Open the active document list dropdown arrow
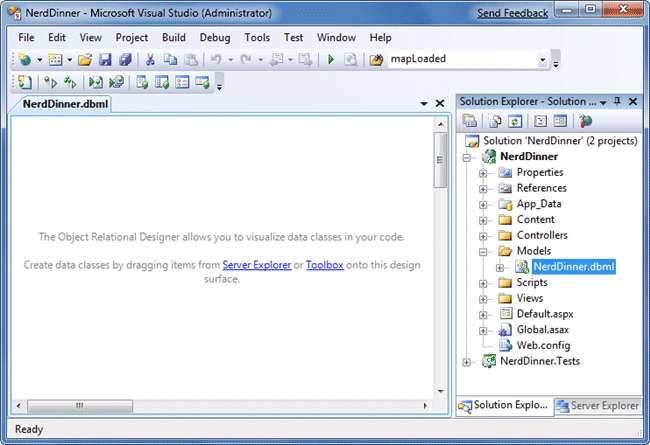The image size is (650, 445). [424, 103]
